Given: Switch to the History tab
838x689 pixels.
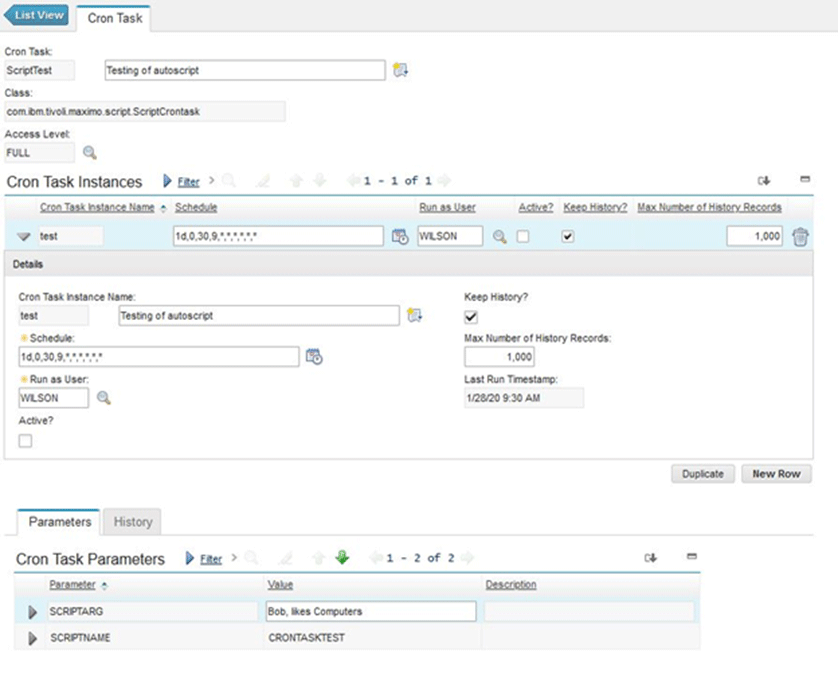Looking at the screenshot, I should point(133,522).
